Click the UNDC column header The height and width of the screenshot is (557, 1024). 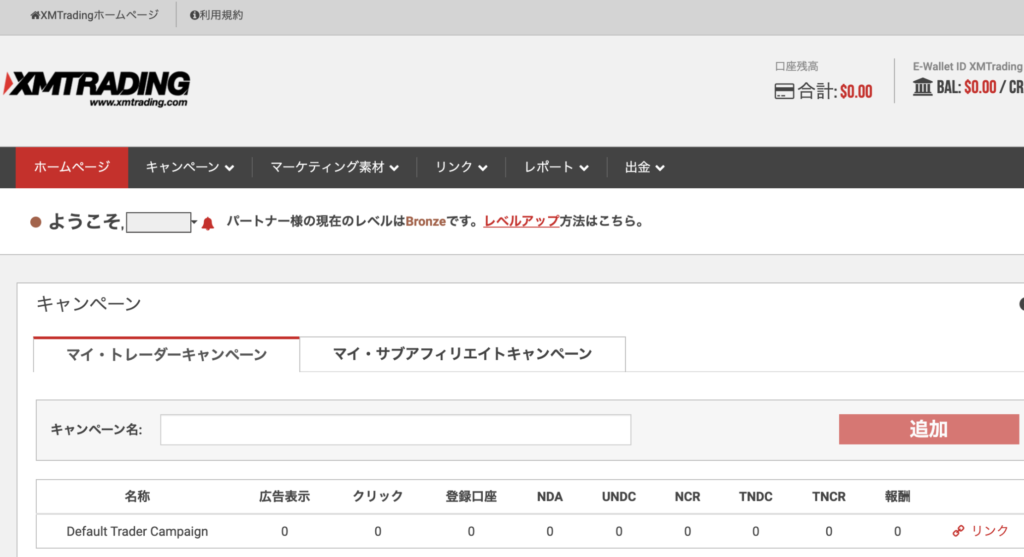tap(618, 496)
